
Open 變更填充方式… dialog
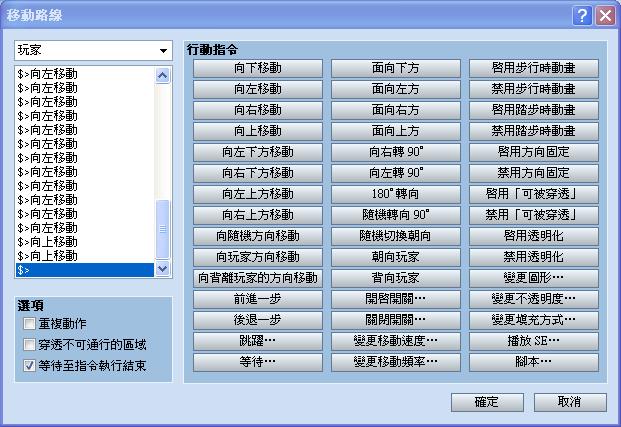click(533, 320)
